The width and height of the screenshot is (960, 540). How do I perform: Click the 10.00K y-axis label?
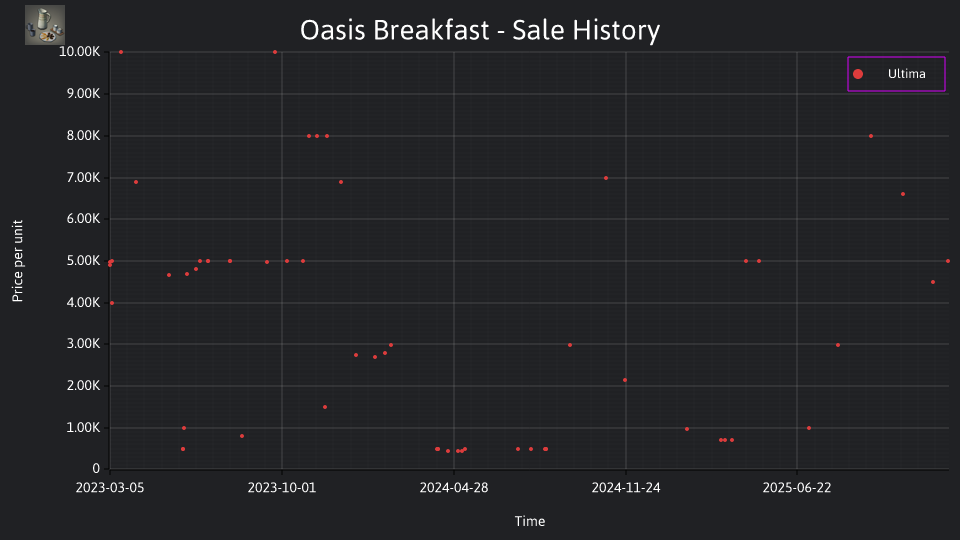[x=80, y=52]
